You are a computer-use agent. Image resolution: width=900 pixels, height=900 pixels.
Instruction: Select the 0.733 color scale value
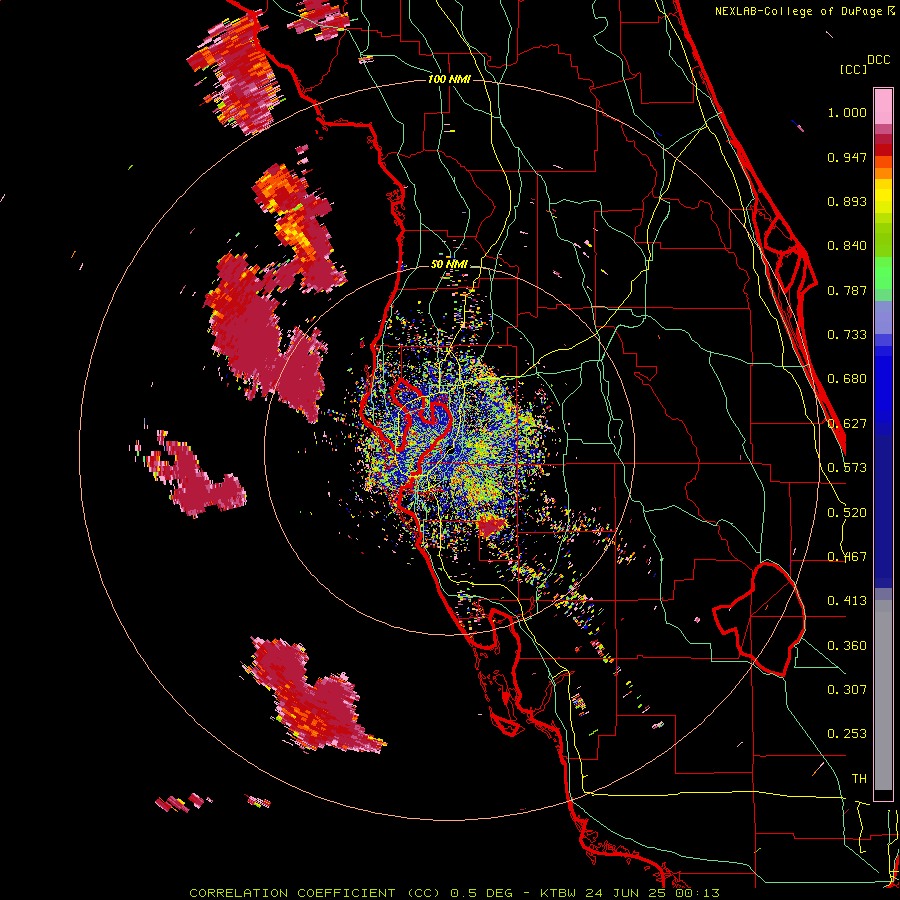(x=847, y=335)
